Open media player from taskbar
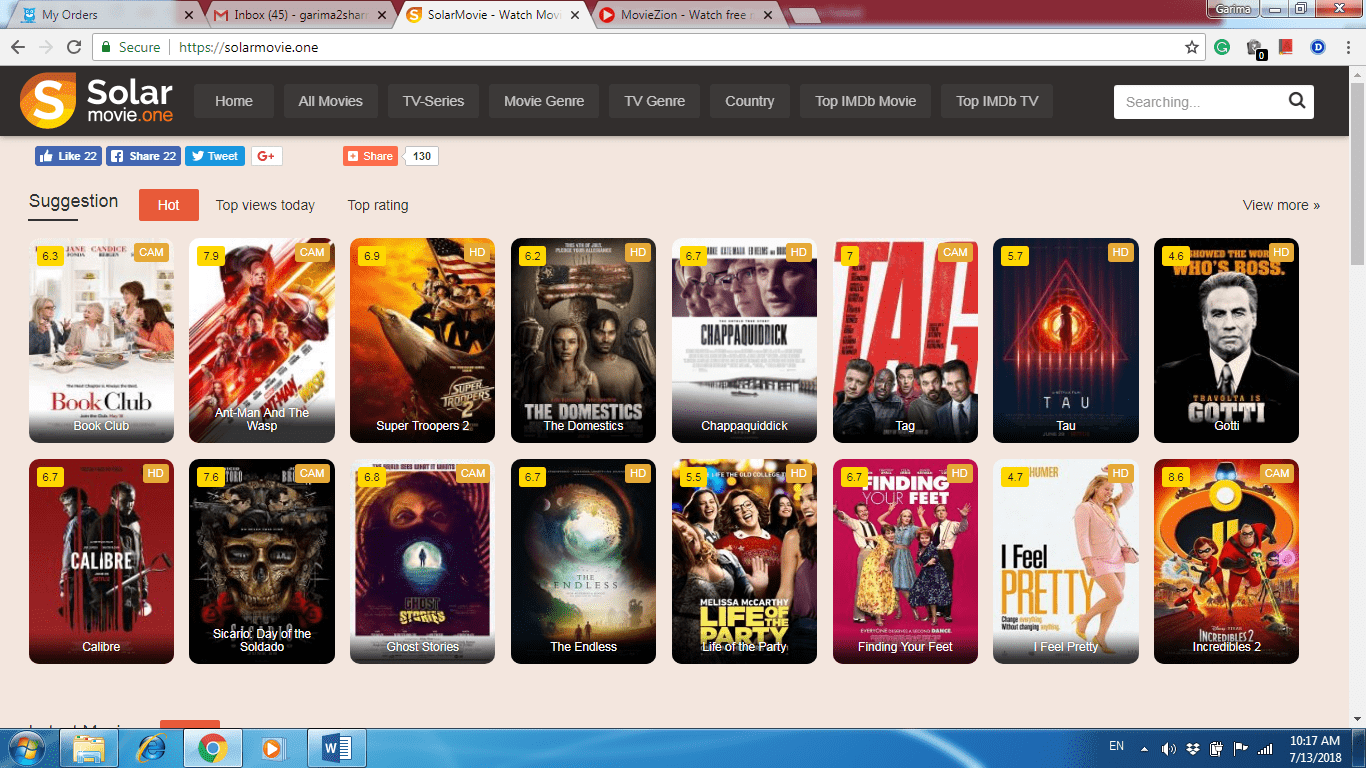This screenshot has height=768, width=1366. pos(271,748)
